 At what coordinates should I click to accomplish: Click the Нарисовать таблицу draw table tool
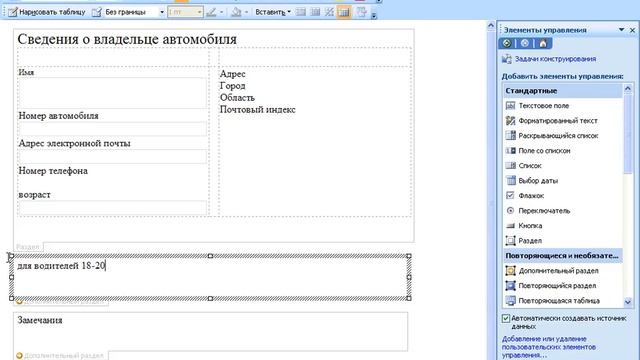pos(47,12)
